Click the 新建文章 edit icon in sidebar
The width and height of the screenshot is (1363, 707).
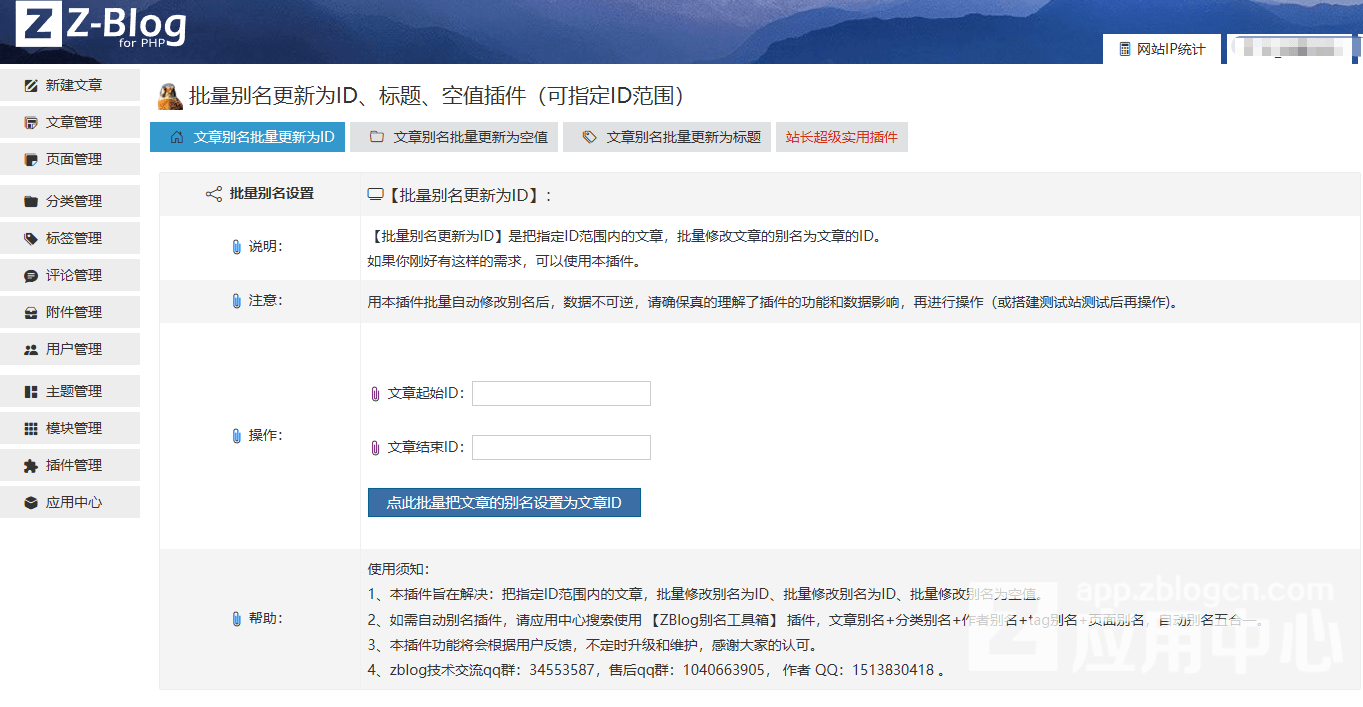[x=31, y=86]
